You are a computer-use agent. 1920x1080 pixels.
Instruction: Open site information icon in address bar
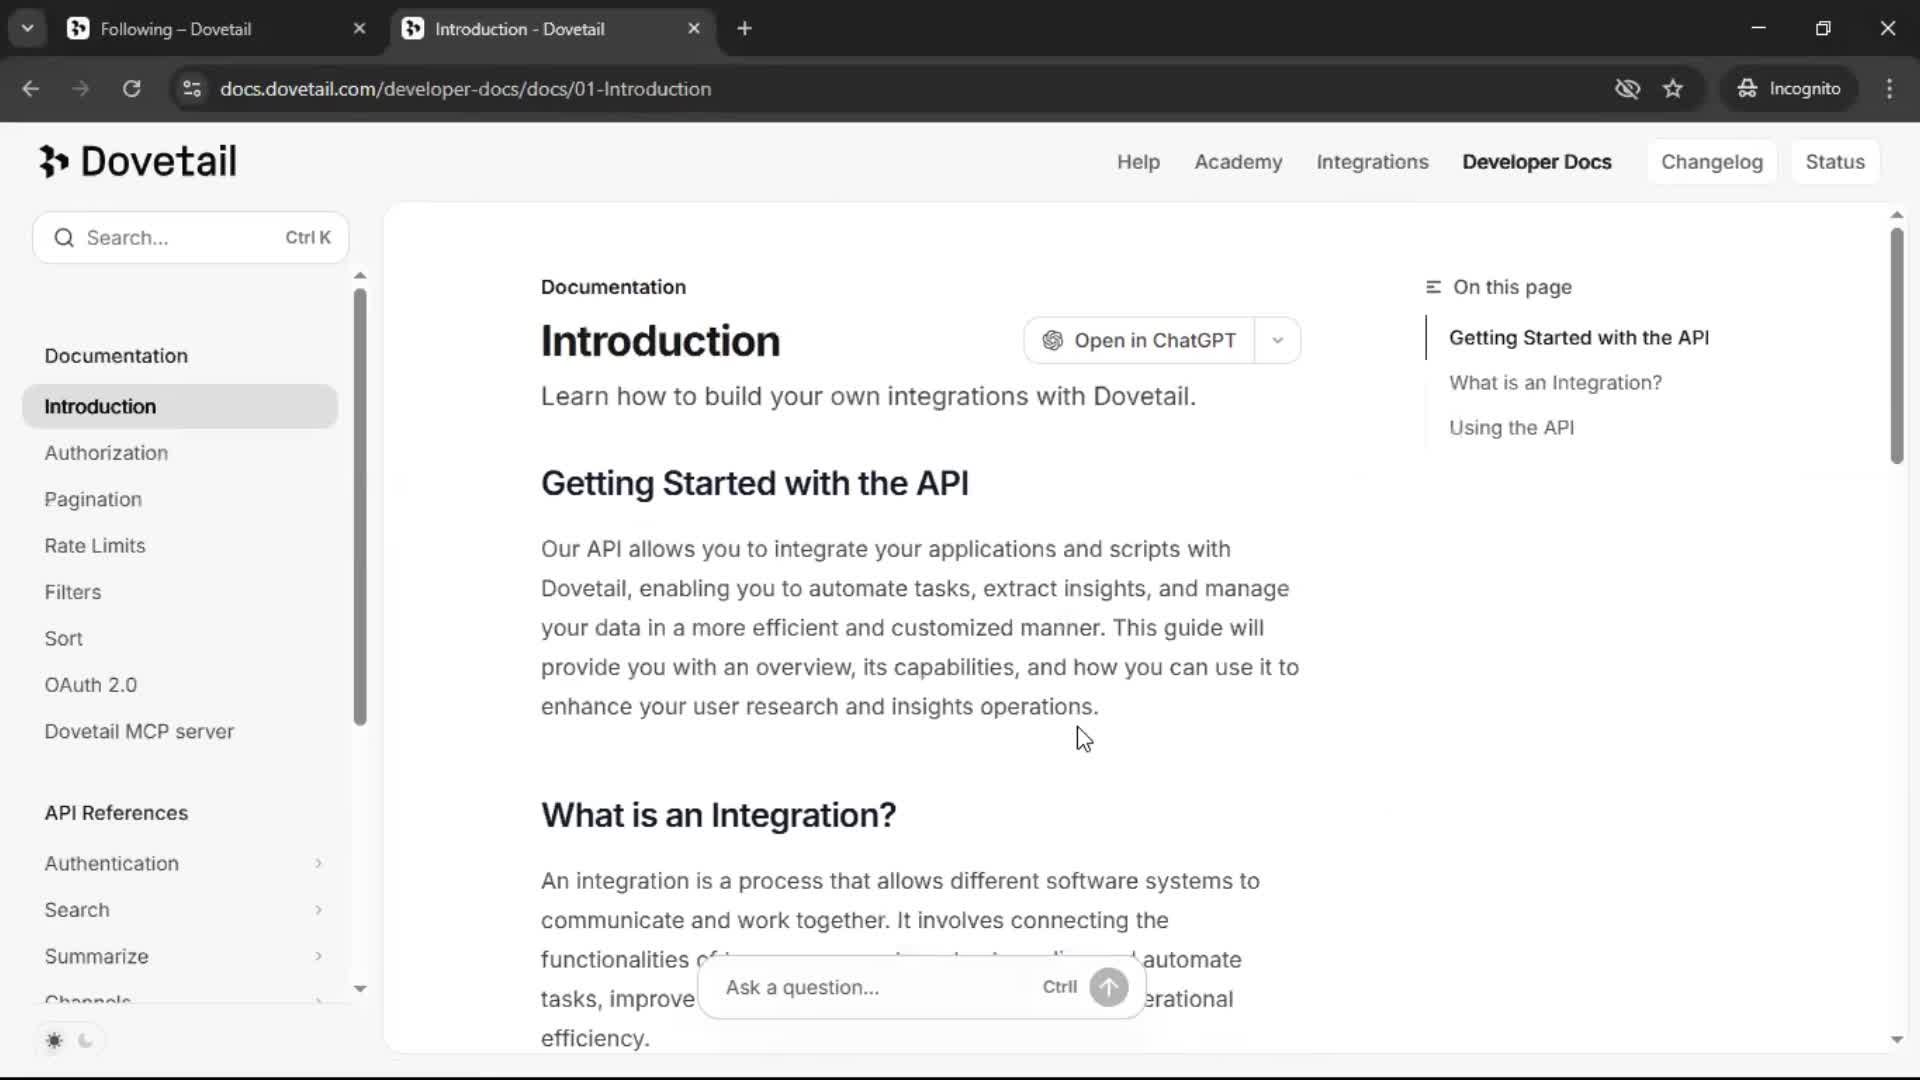click(192, 89)
